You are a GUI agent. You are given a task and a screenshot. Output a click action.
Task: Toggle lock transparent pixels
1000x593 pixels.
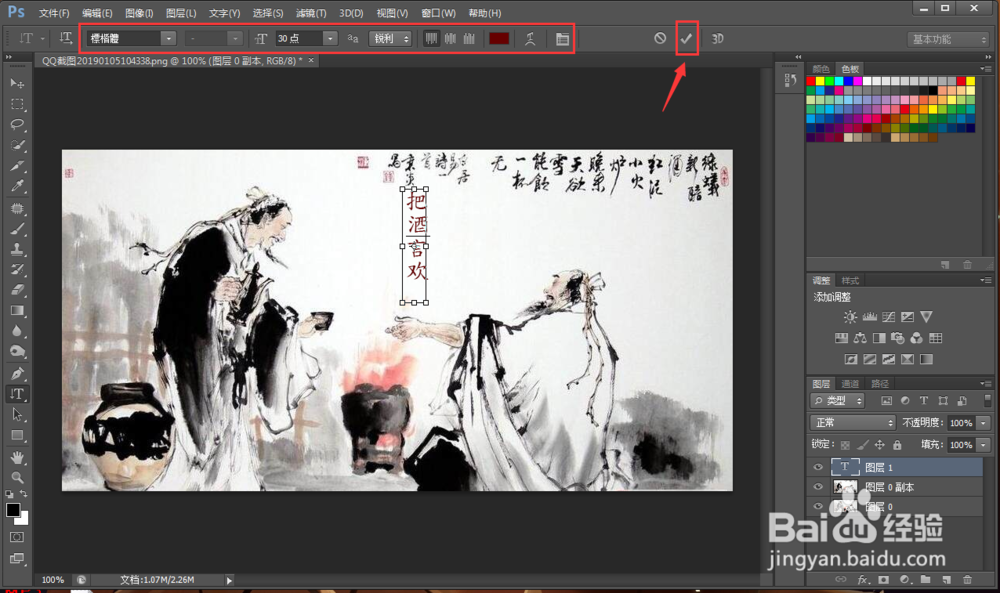coord(845,444)
